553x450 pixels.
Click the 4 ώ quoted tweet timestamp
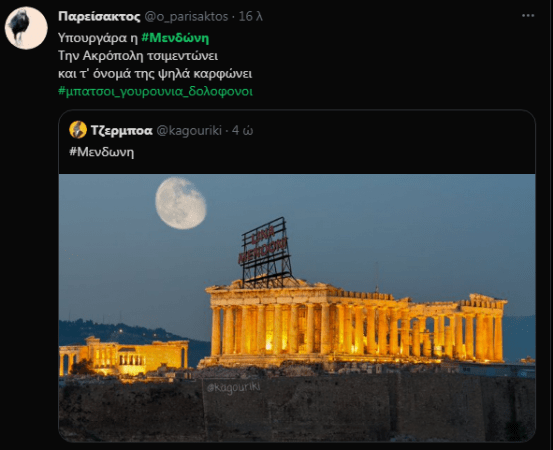[242, 130]
